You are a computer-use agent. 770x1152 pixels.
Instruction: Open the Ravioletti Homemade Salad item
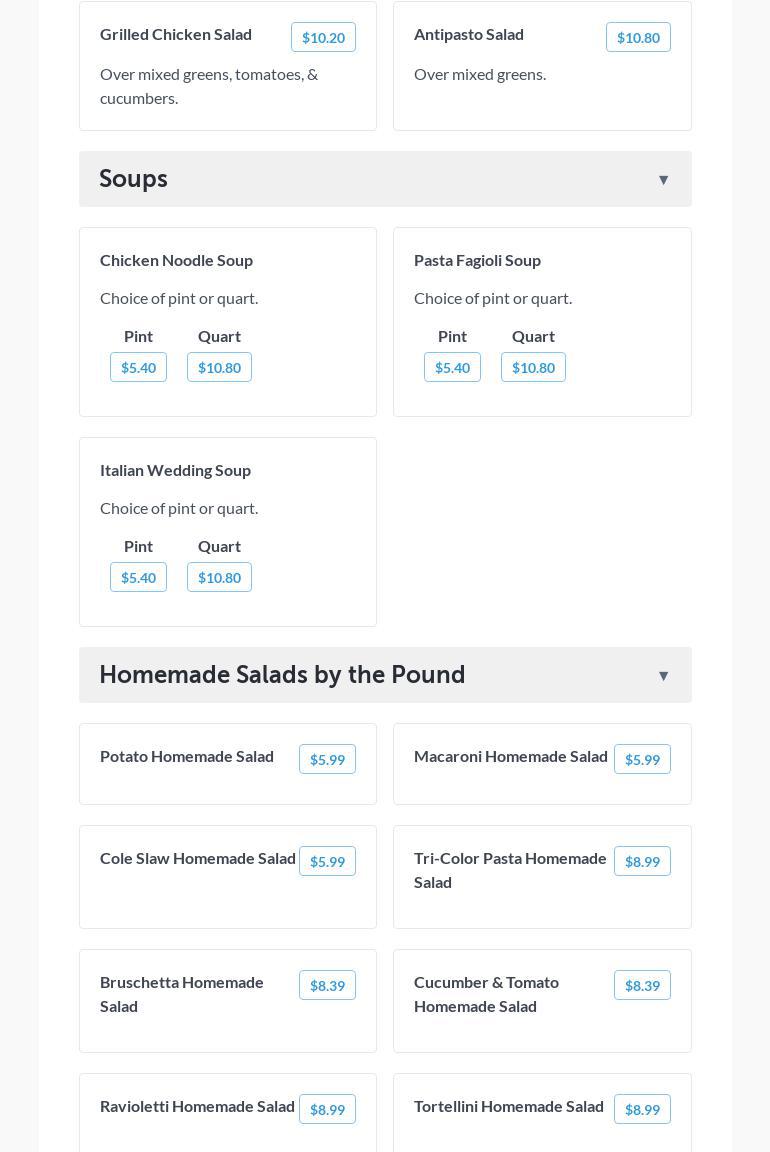[x=198, y=1107]
